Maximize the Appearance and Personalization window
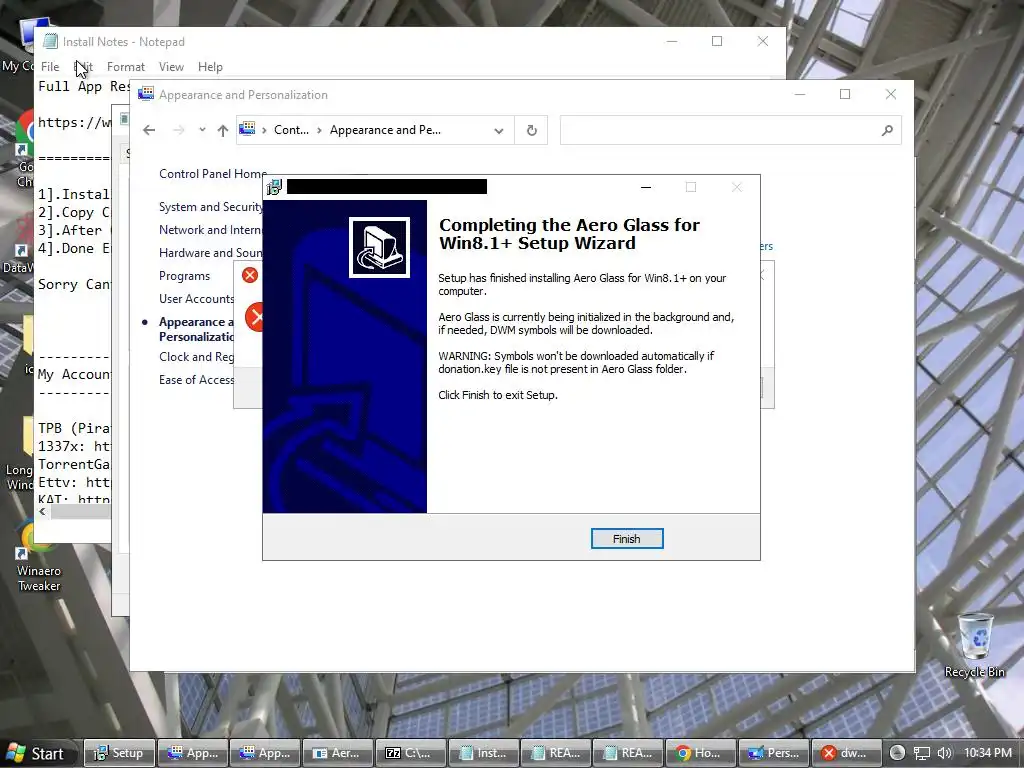 pyautogui.click(x=845, y=94)
